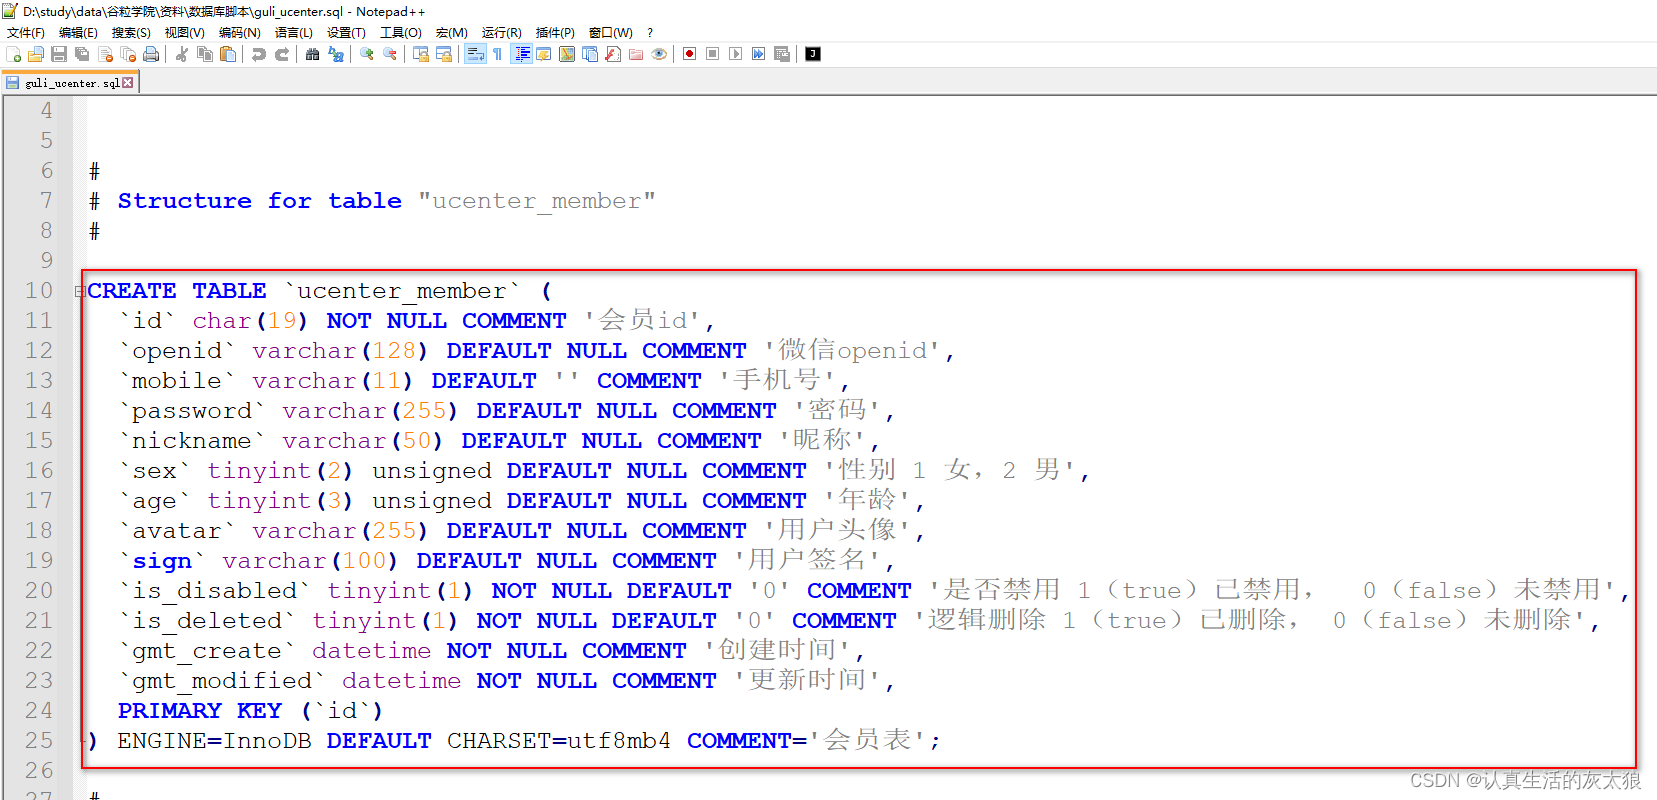Click the `is_disabled` column name
The image size is (1657, 800).
(x=214, y=591)
